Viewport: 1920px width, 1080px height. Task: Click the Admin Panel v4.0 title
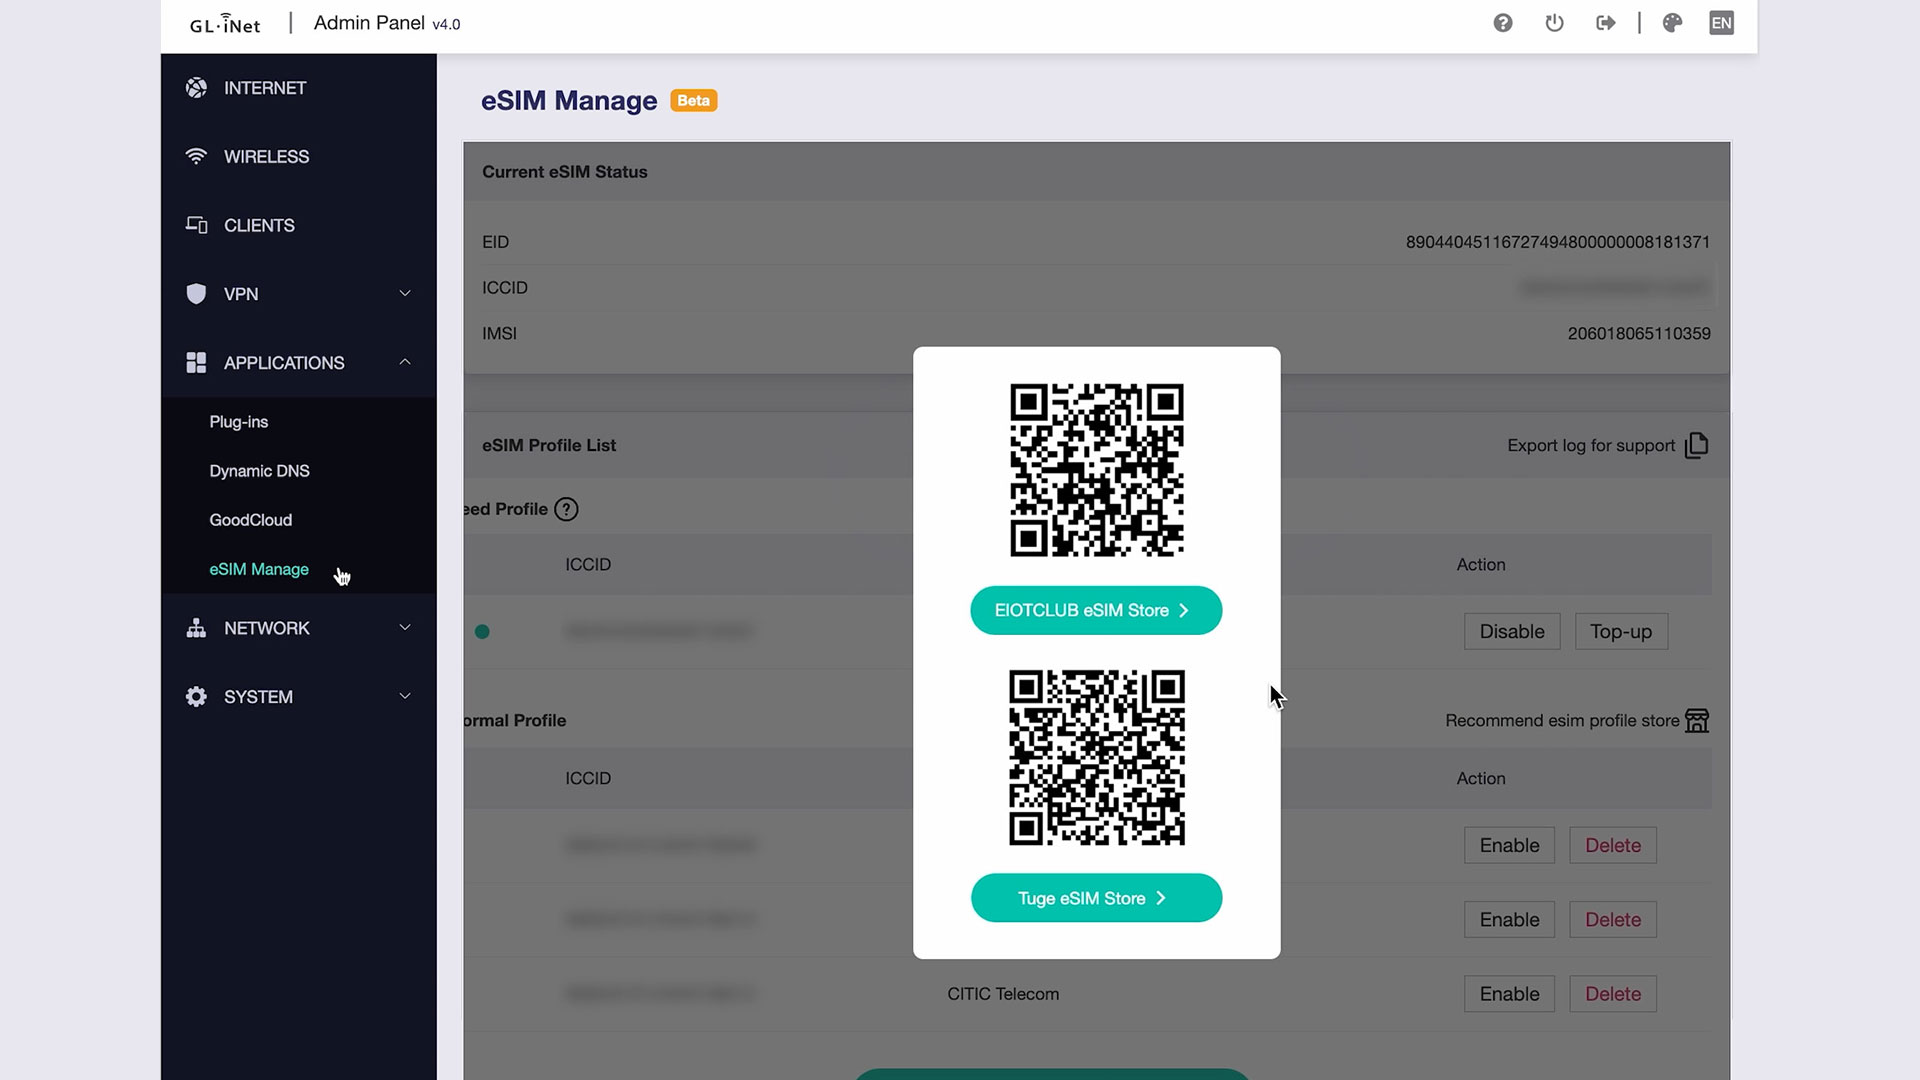pos(387,23)
